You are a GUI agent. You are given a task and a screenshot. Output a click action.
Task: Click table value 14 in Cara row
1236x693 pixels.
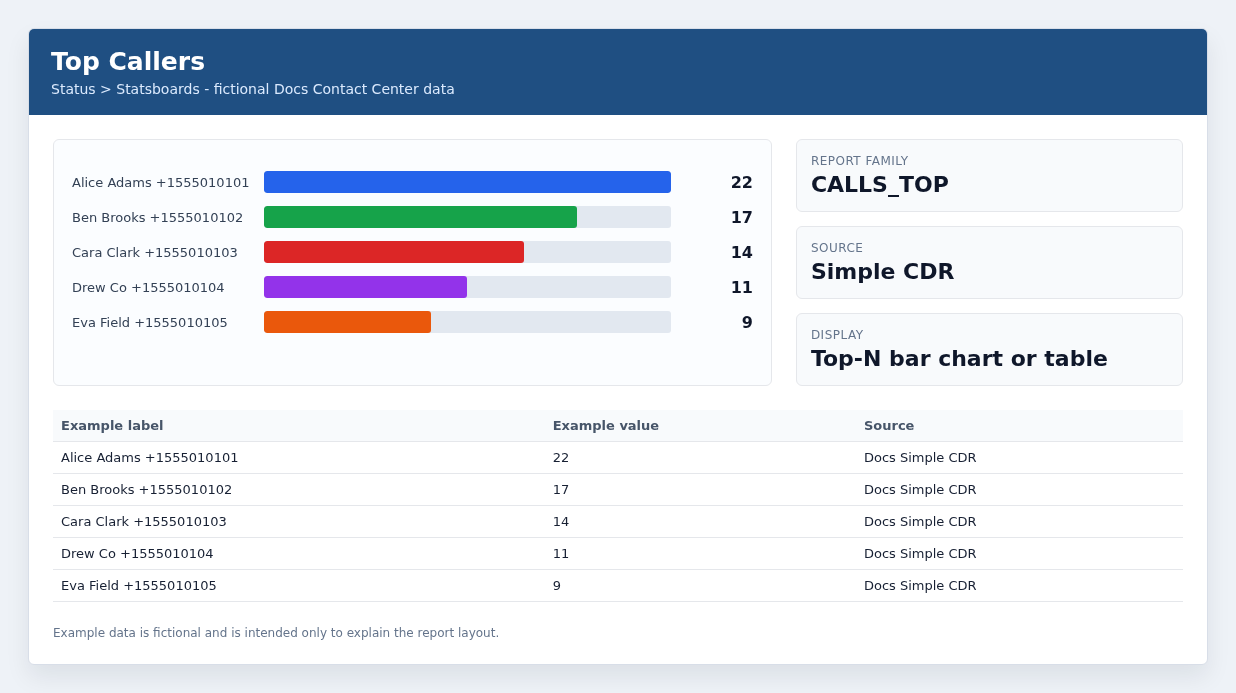(561, 521)
